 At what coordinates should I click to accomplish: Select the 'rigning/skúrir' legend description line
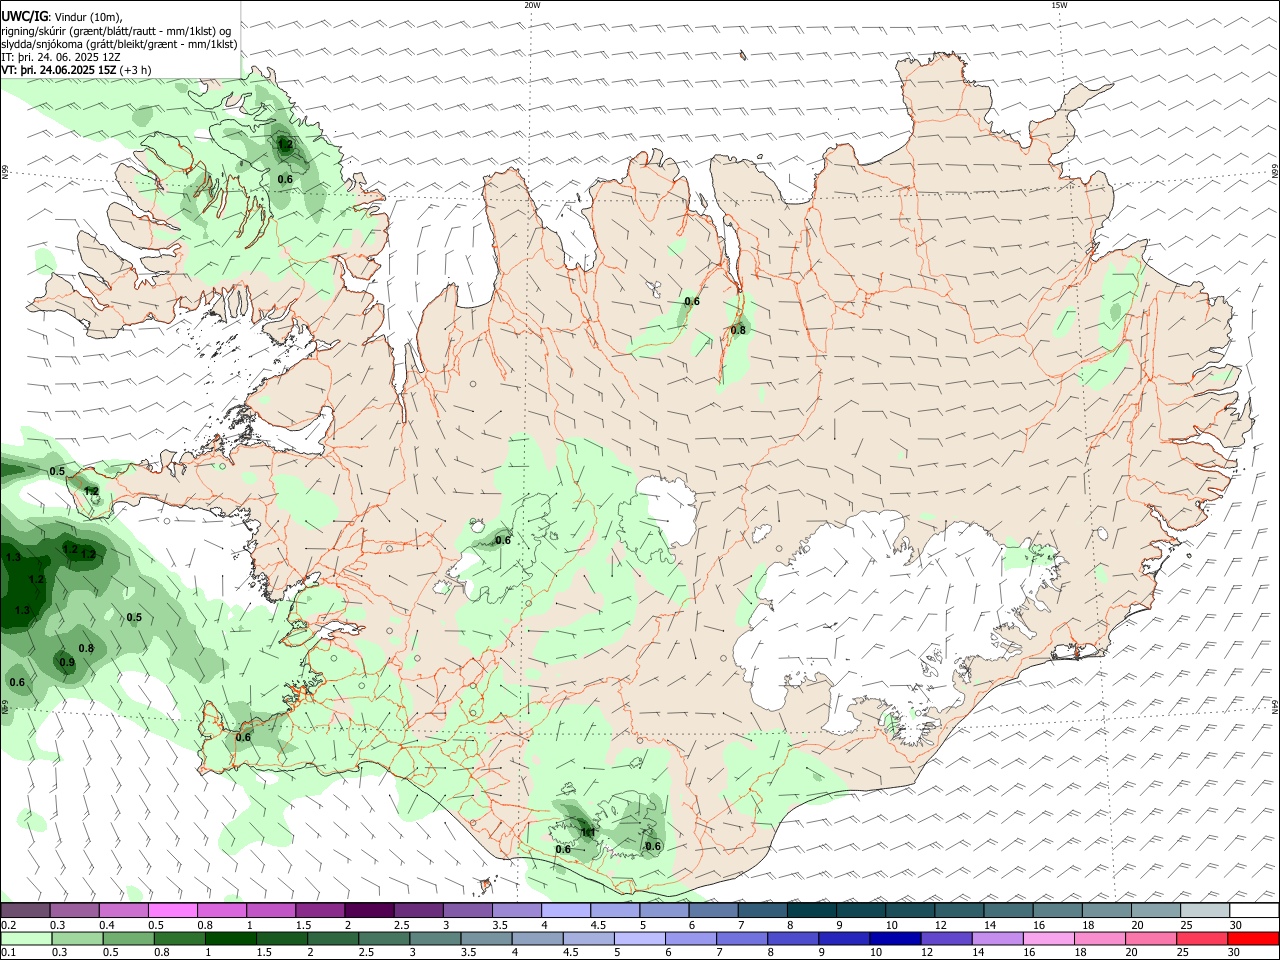point(116,31)
